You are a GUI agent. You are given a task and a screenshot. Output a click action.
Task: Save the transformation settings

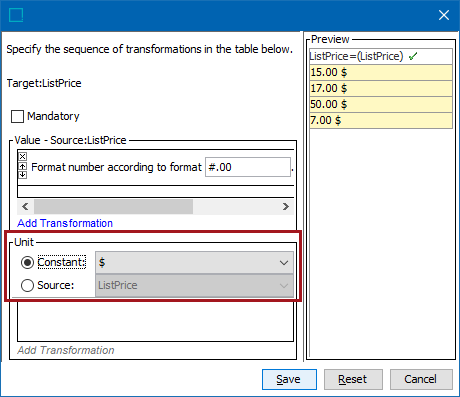pos(289,379)
